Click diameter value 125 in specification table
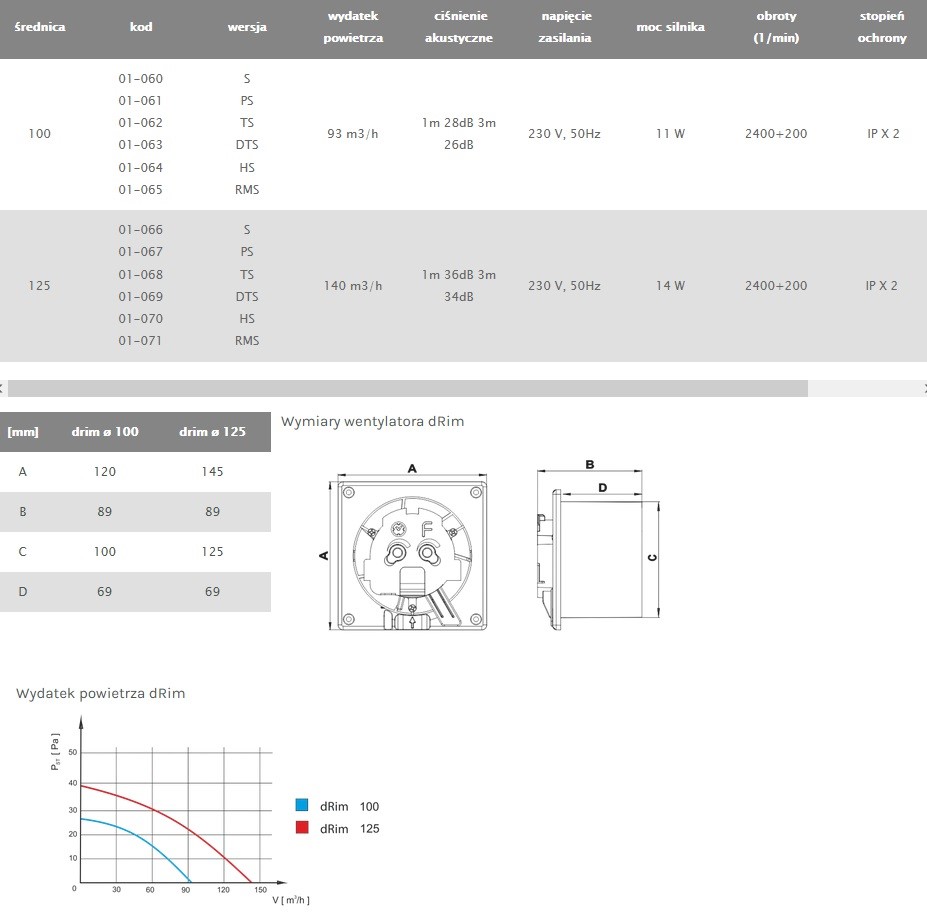 tap(40, 286)
